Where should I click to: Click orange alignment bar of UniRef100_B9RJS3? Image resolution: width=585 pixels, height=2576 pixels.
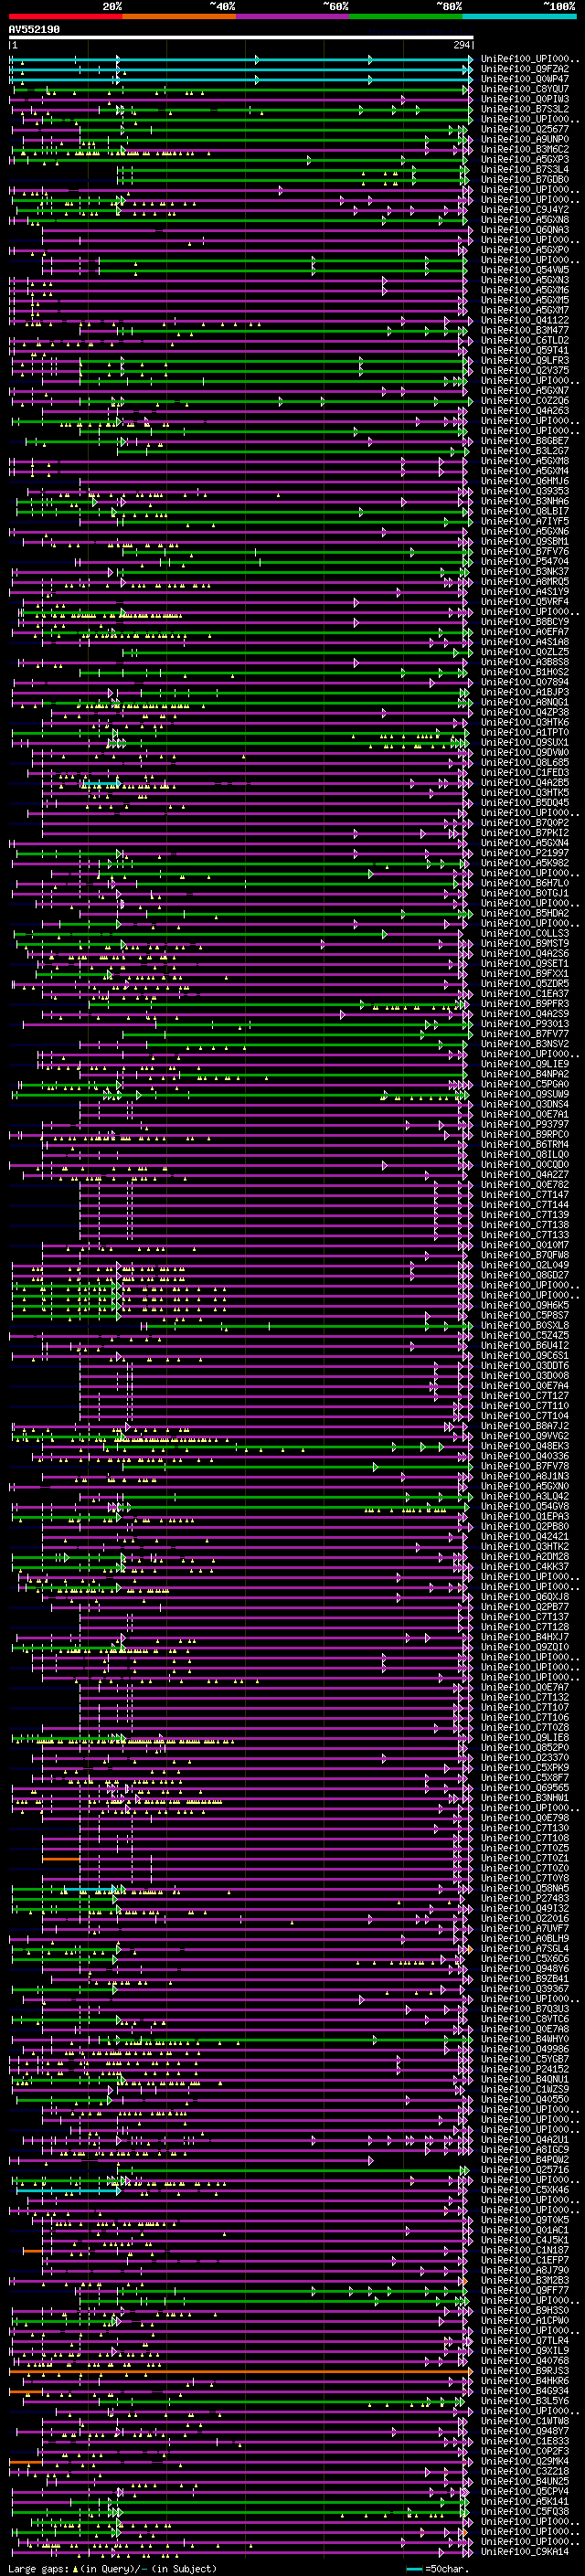tap(241, 2370)
